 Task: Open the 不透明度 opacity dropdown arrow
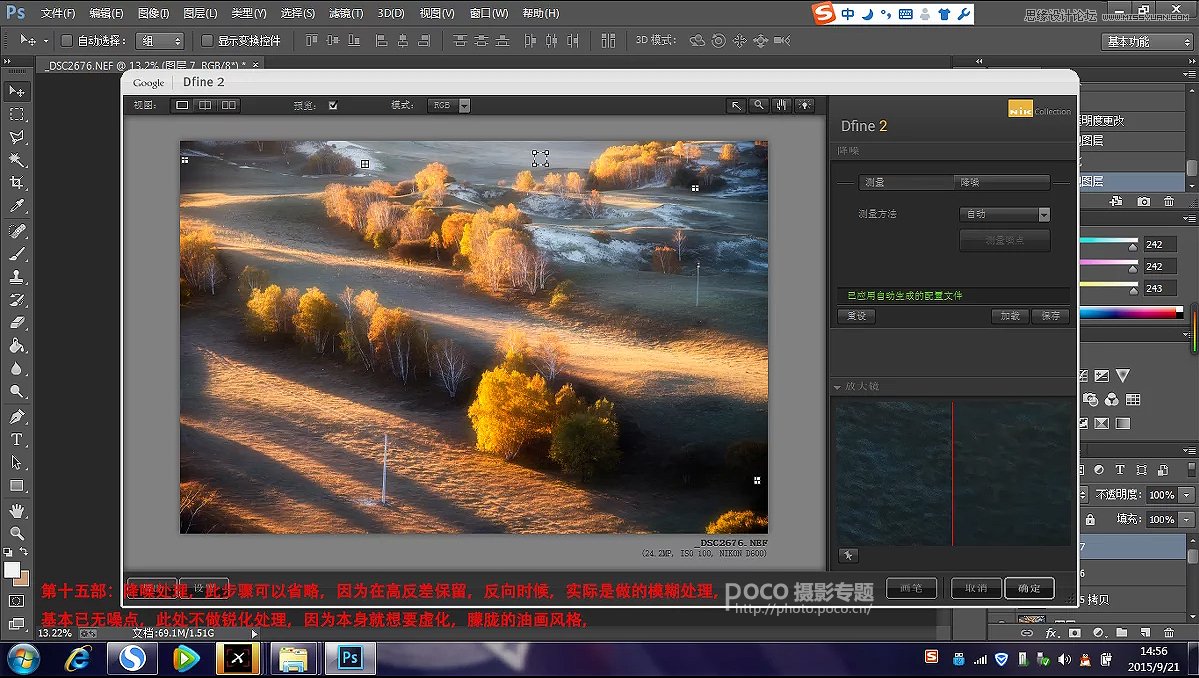[x=1186, y=495]
